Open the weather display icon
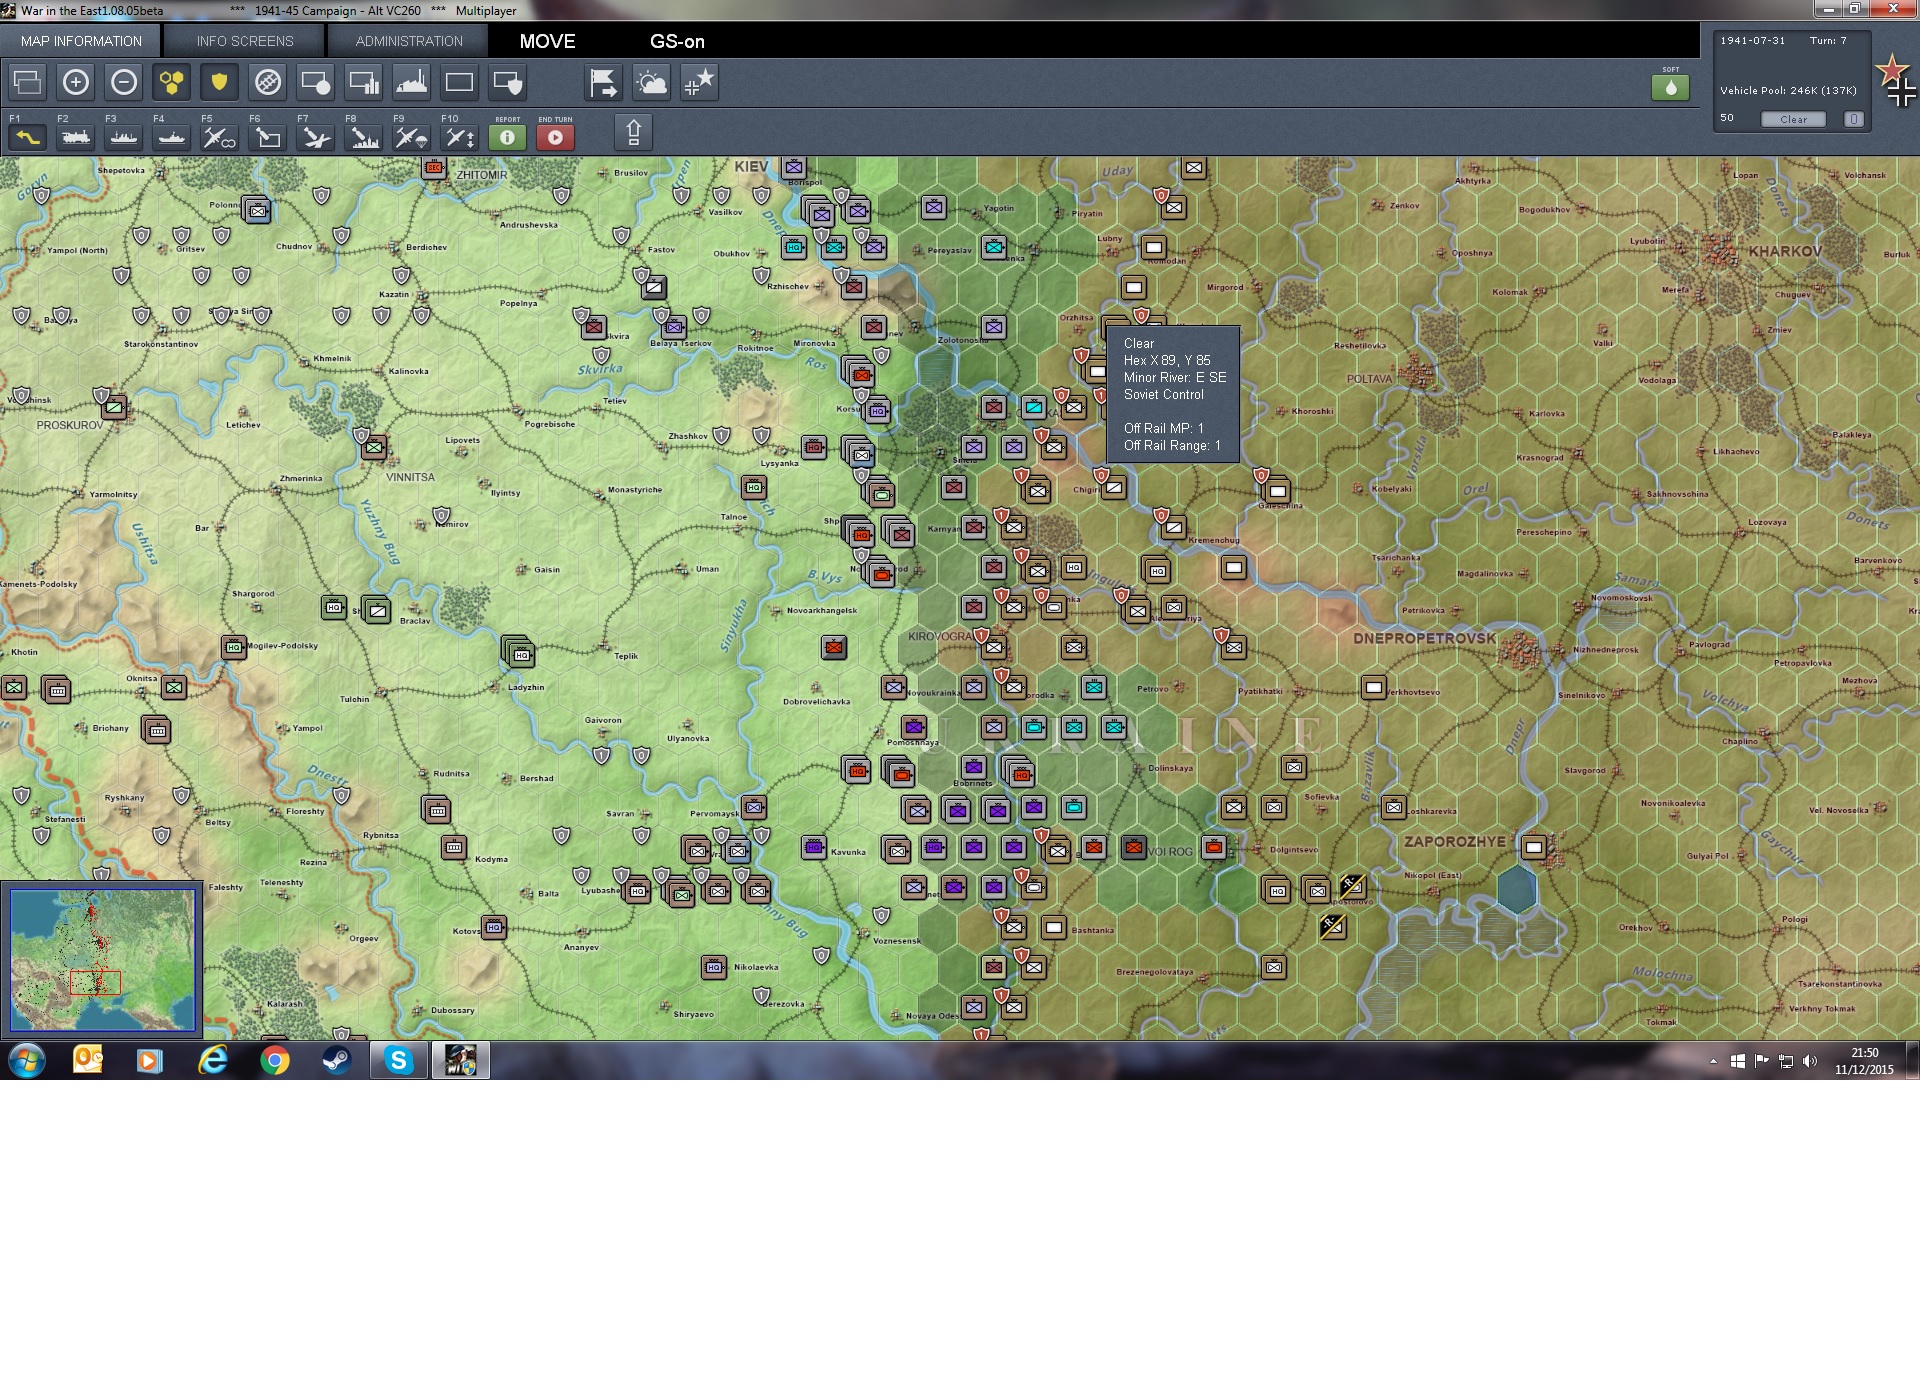Screen dimensions: 1920x1383 (x=652, y=82)
